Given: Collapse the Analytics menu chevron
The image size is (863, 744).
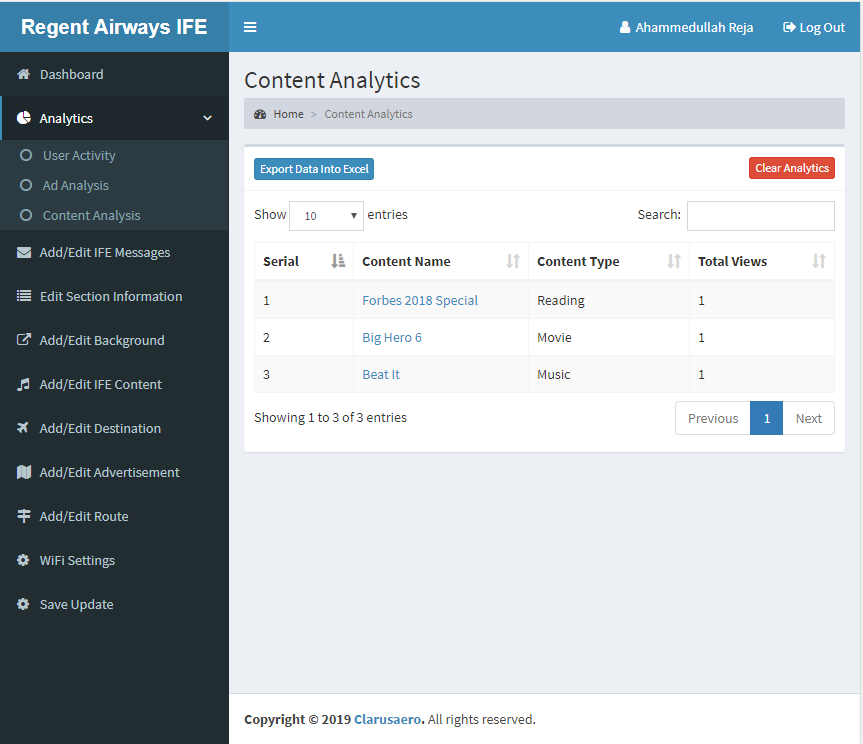Looking at the screenshot, I should tap(208, 118).
